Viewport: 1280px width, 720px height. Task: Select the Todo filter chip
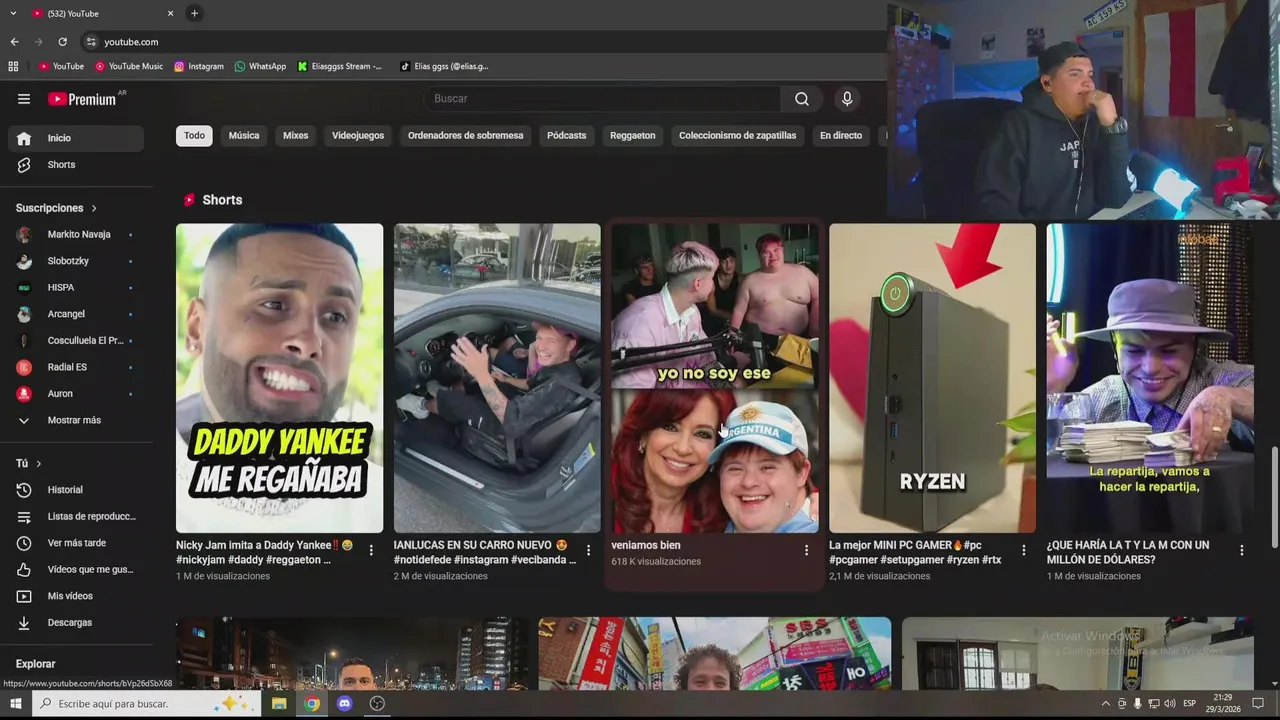tap(194, 136)
